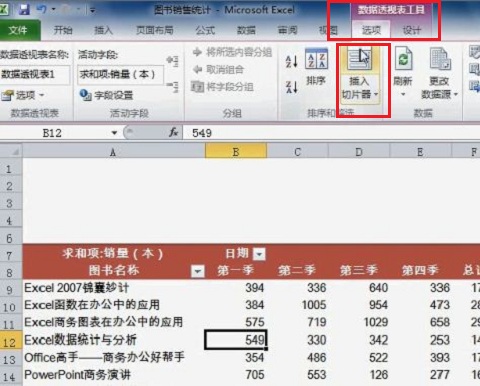Click the Undo icon in quick access toolbar

point(42,9)
